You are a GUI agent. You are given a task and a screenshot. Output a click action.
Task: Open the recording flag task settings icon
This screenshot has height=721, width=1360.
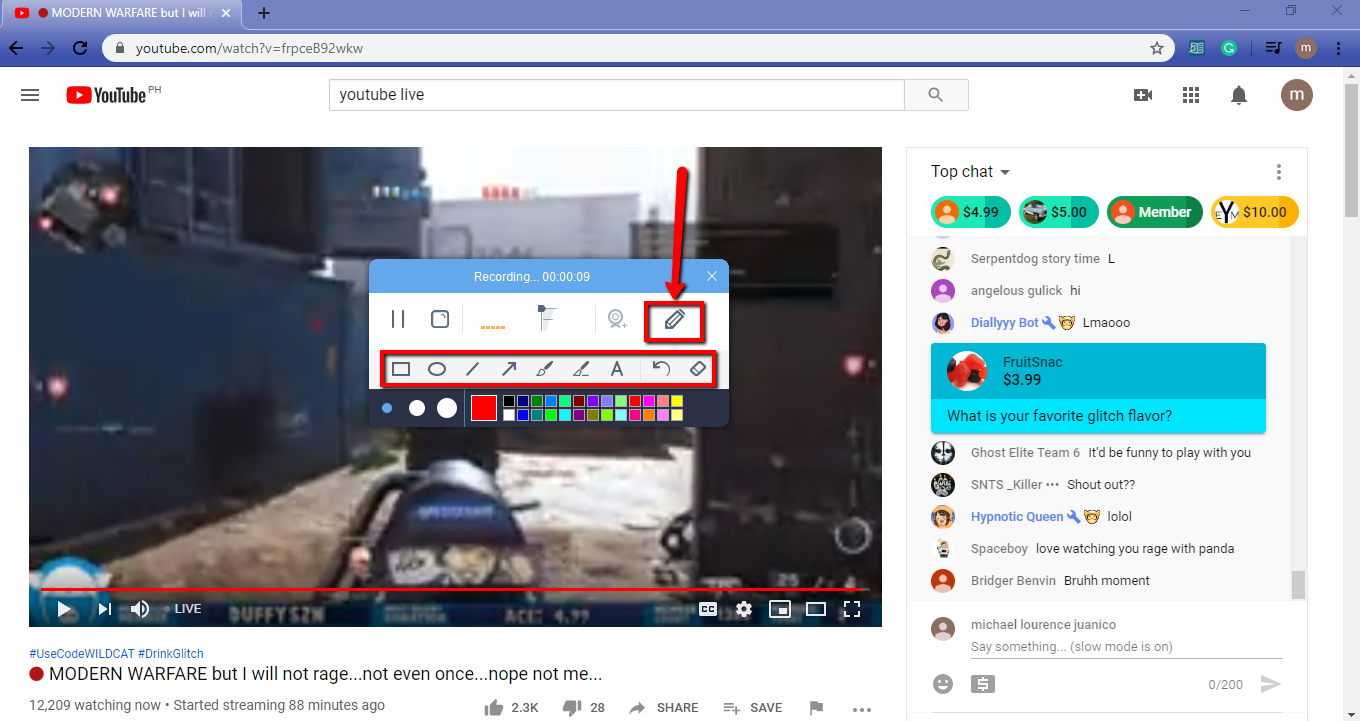(548, 318)
